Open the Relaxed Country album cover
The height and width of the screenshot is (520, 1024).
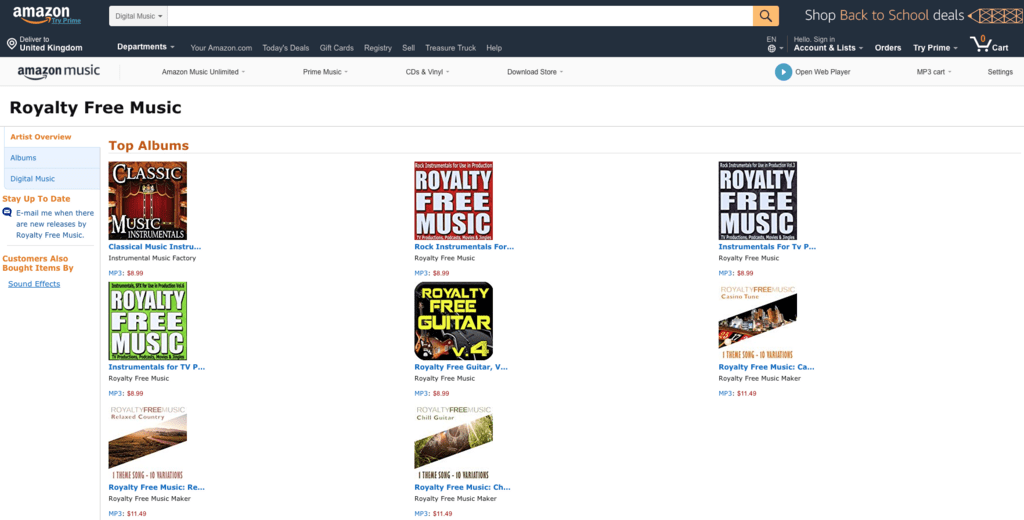[148, 442]
